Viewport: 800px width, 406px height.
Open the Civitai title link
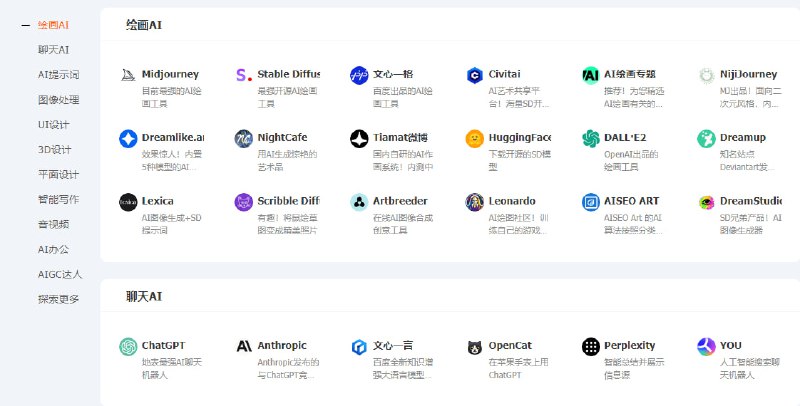504,74
